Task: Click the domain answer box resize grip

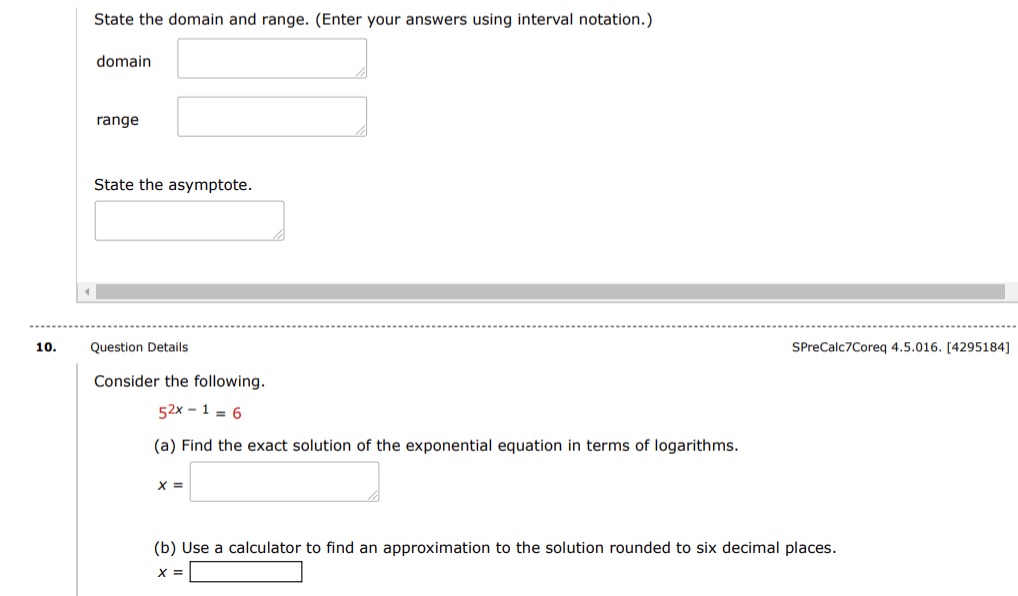Action: [361, 72]
